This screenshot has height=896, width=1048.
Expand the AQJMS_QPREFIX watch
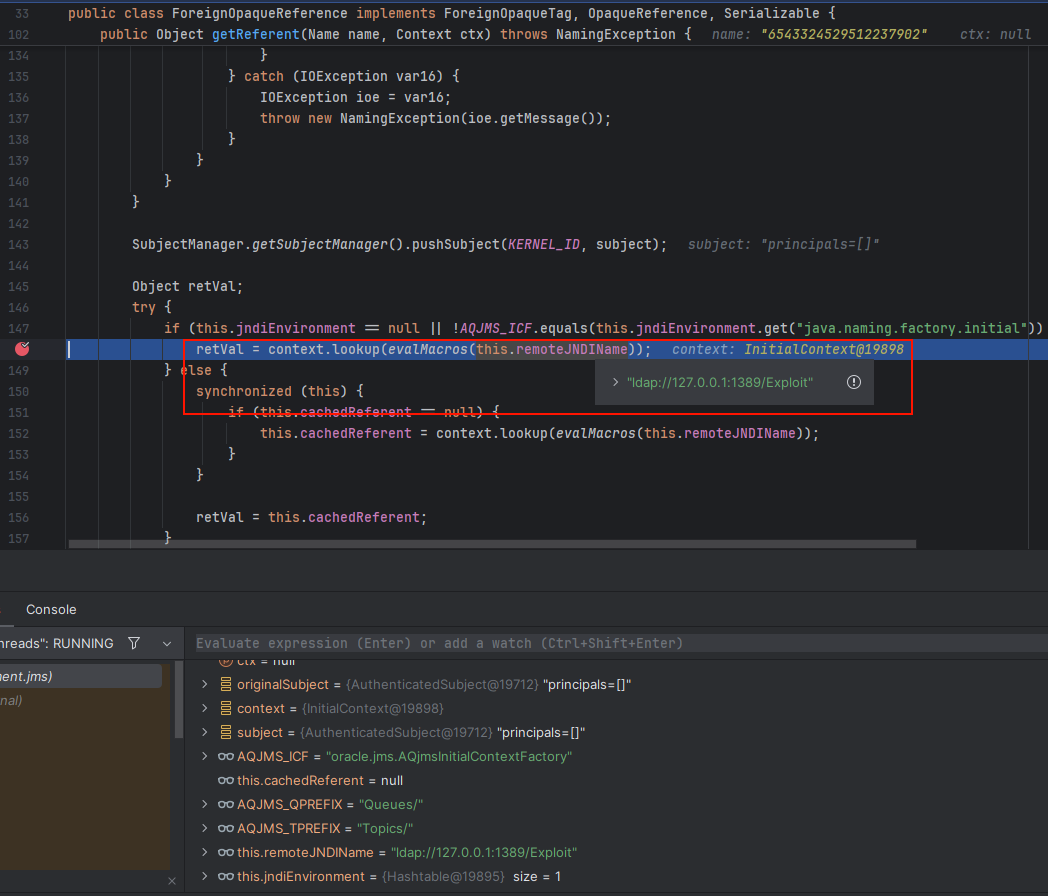click(x=205, y=804)
